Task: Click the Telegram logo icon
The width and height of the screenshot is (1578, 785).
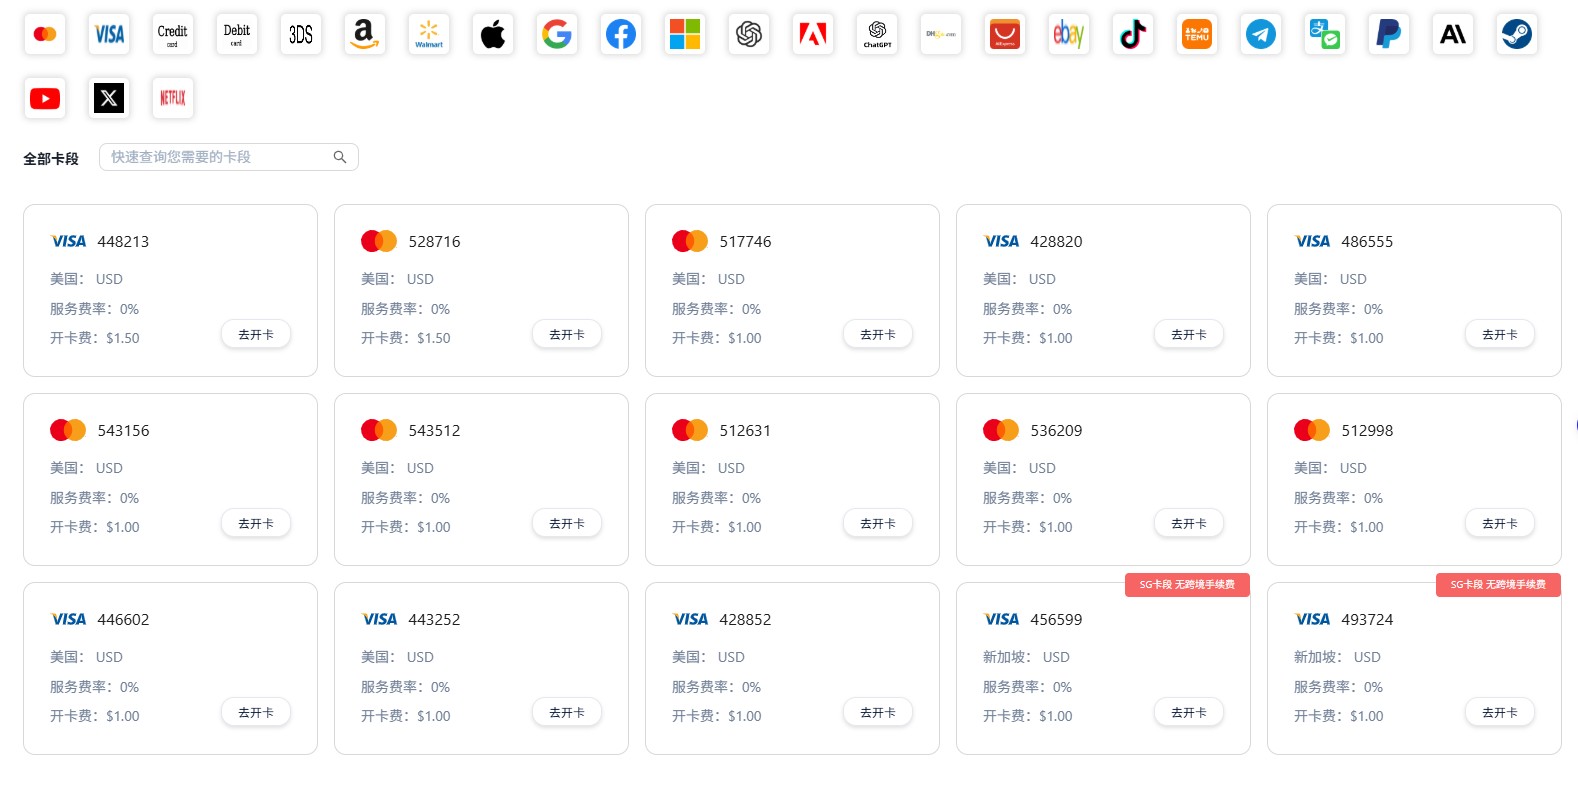Action: pos(1261,34)
